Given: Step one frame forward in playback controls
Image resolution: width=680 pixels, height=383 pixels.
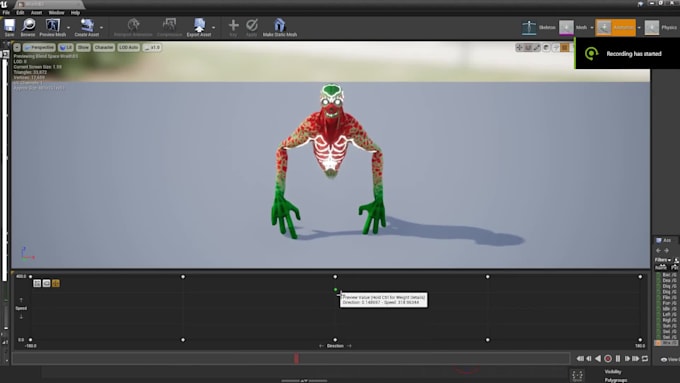Looking at the screenshot, I should [x=627, y=358].
